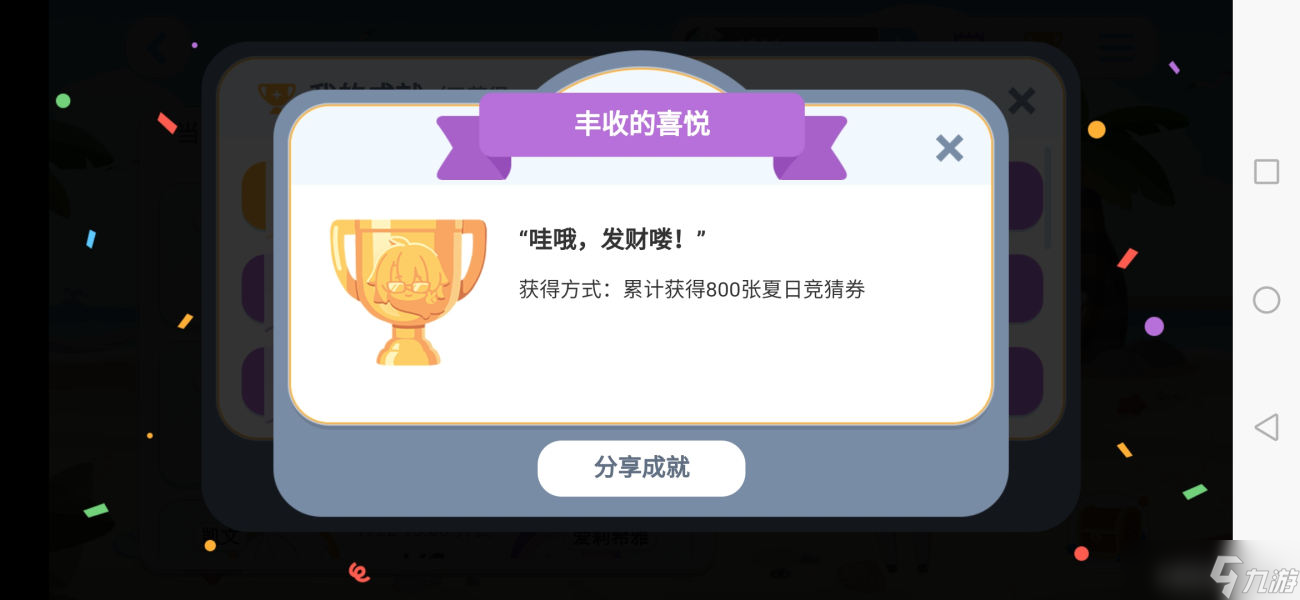Click the purple 丰收的喜悦 ribbon title
The image size is (1300, 600).
(641, 124)
